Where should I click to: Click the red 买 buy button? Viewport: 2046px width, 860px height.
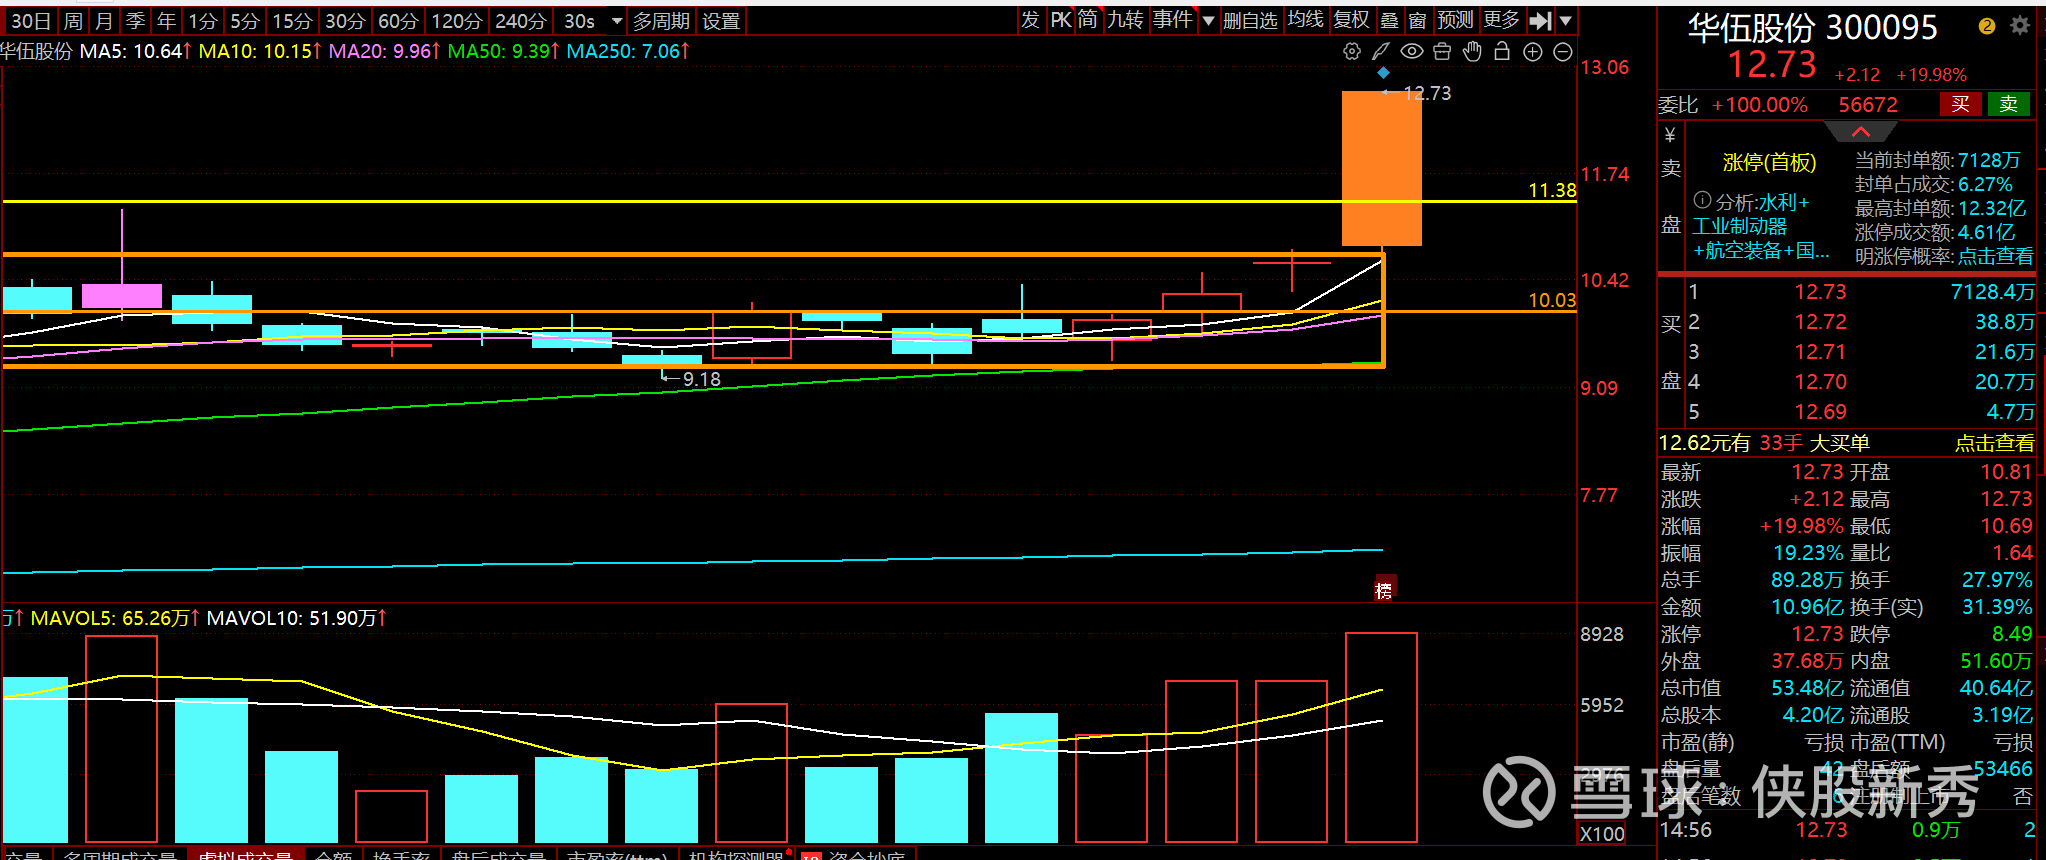(1960, 104)
